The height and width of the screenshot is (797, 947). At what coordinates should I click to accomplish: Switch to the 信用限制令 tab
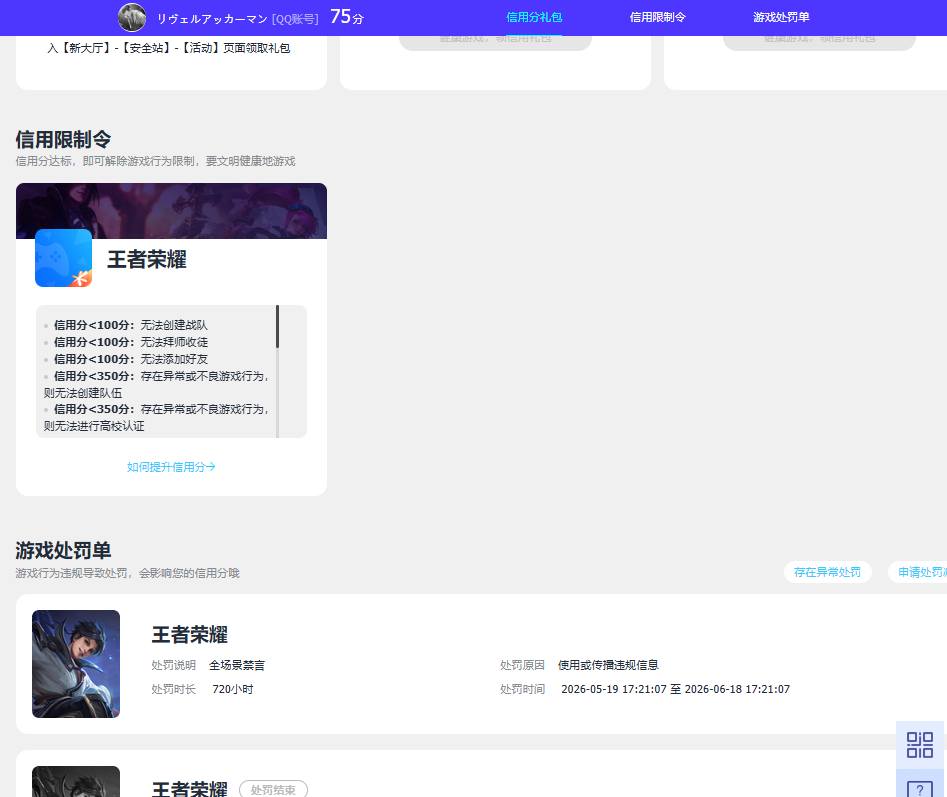coord(657,18)
